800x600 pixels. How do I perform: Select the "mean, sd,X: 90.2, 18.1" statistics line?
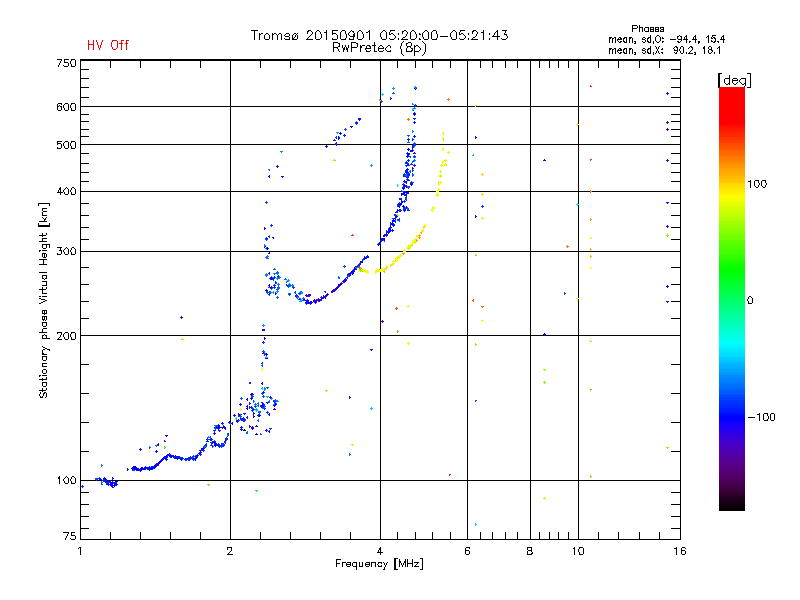(x=664, y=50)
